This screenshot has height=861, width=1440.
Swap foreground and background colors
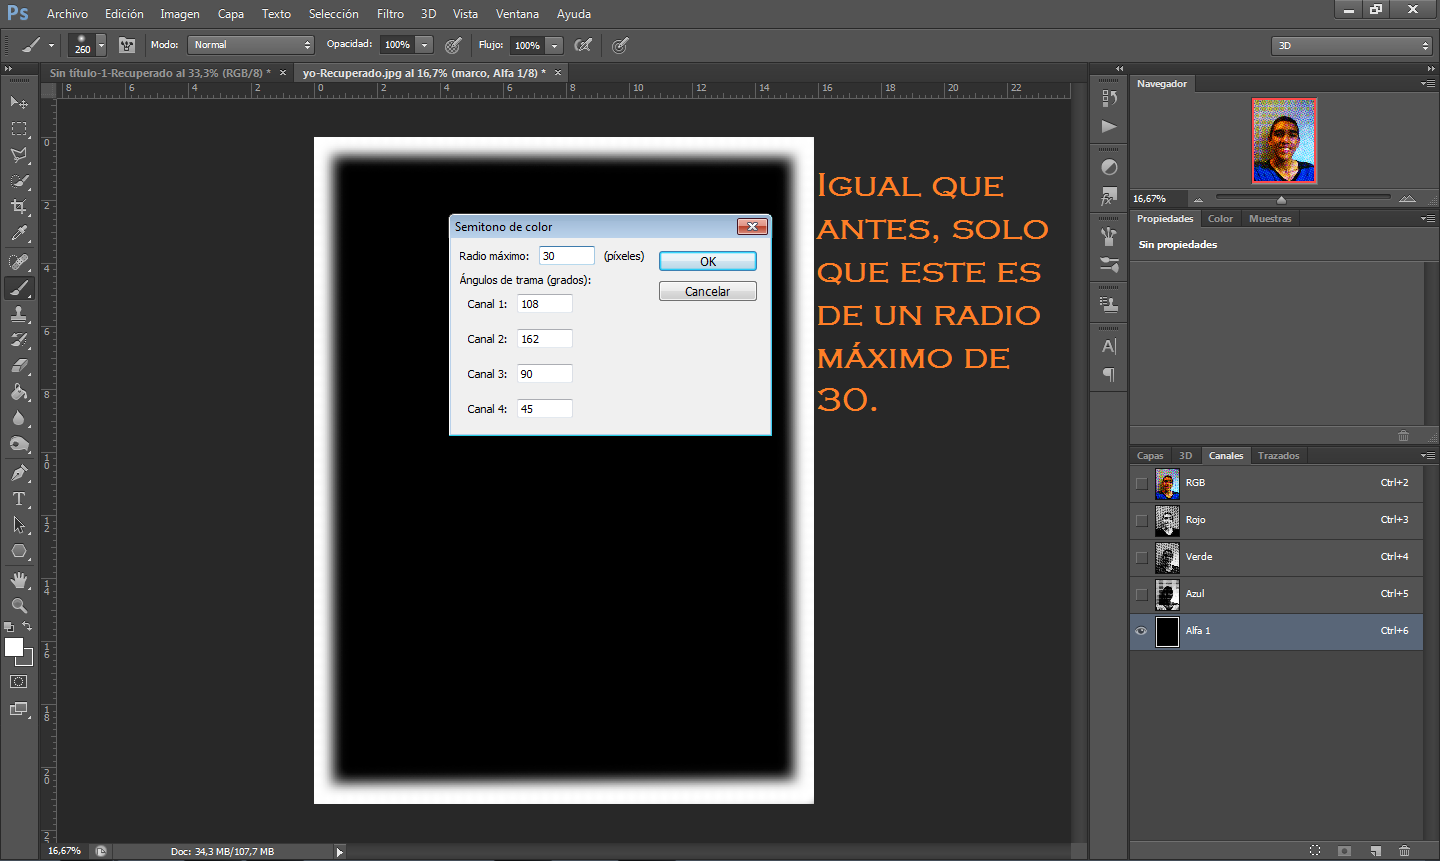[27, 627]
